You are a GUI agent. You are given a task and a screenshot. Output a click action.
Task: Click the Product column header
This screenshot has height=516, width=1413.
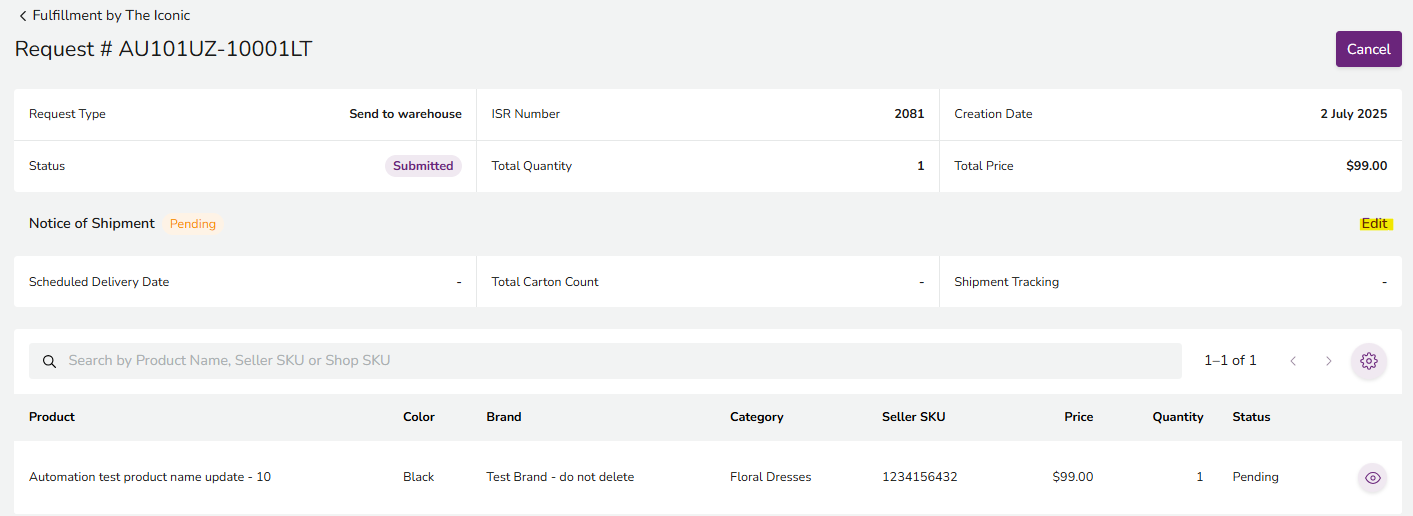point(52,417)
